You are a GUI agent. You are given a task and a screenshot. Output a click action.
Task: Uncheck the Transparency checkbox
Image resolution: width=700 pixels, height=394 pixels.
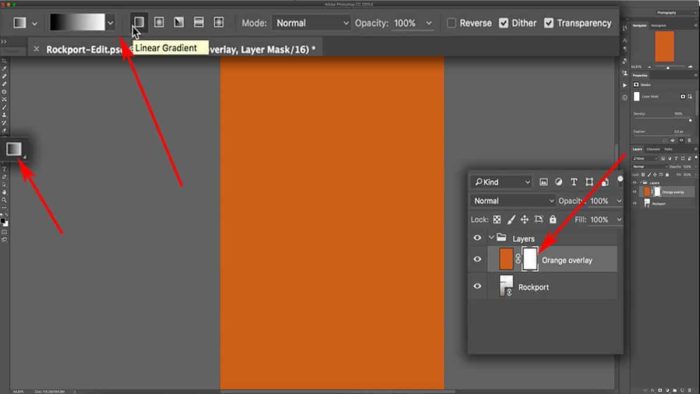[x=549, y=23]
